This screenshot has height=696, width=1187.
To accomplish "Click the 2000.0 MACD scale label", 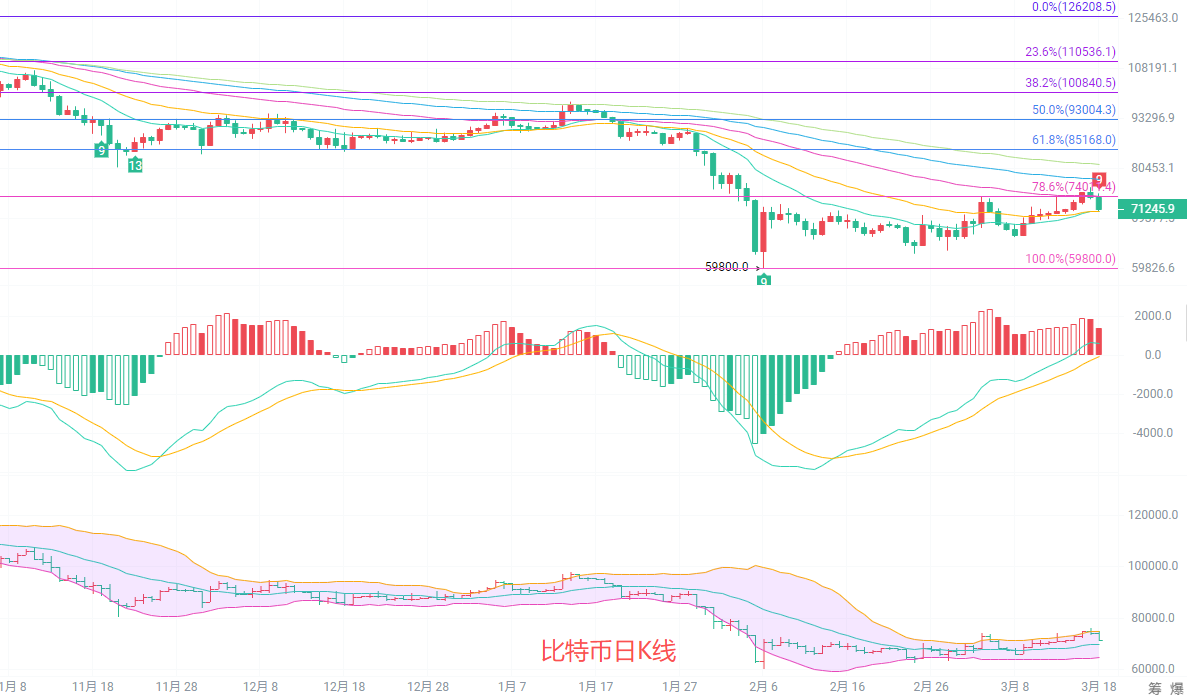I will point(1152,316).
